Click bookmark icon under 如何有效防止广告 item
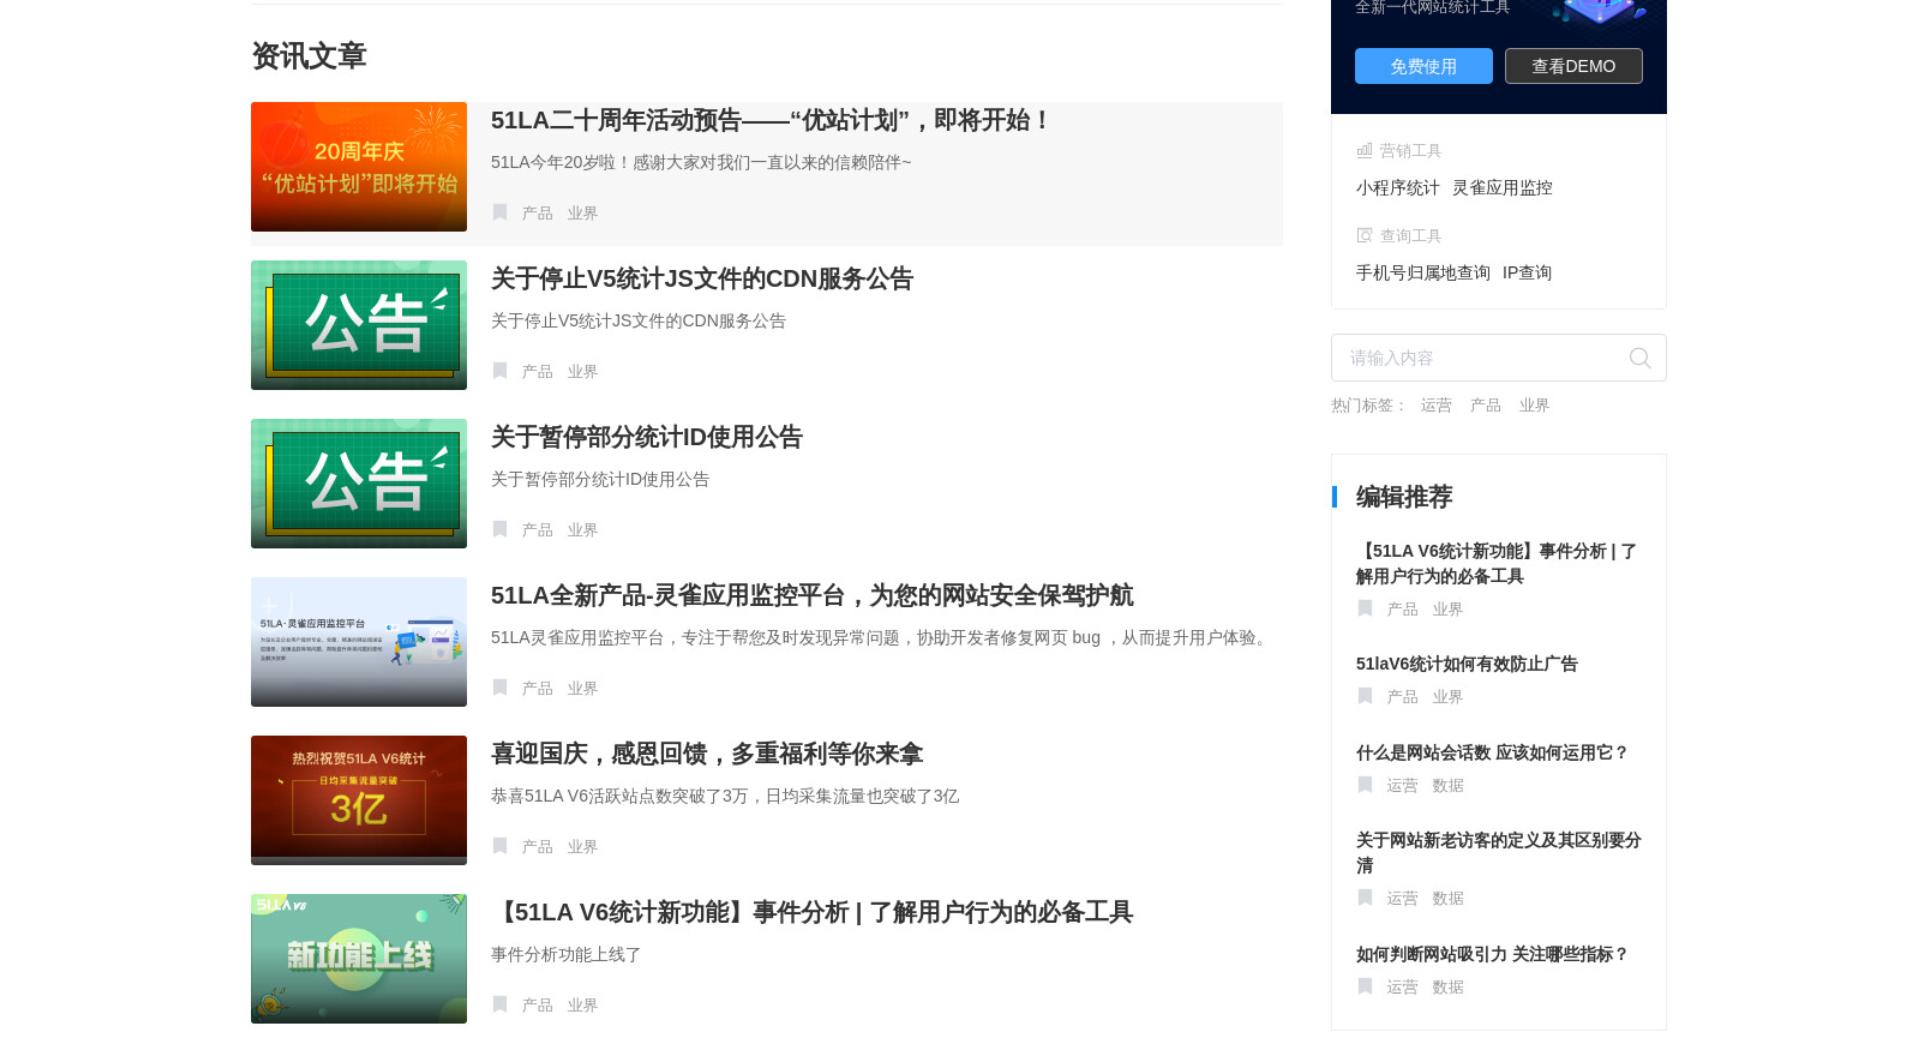 tap(1365, 696)
